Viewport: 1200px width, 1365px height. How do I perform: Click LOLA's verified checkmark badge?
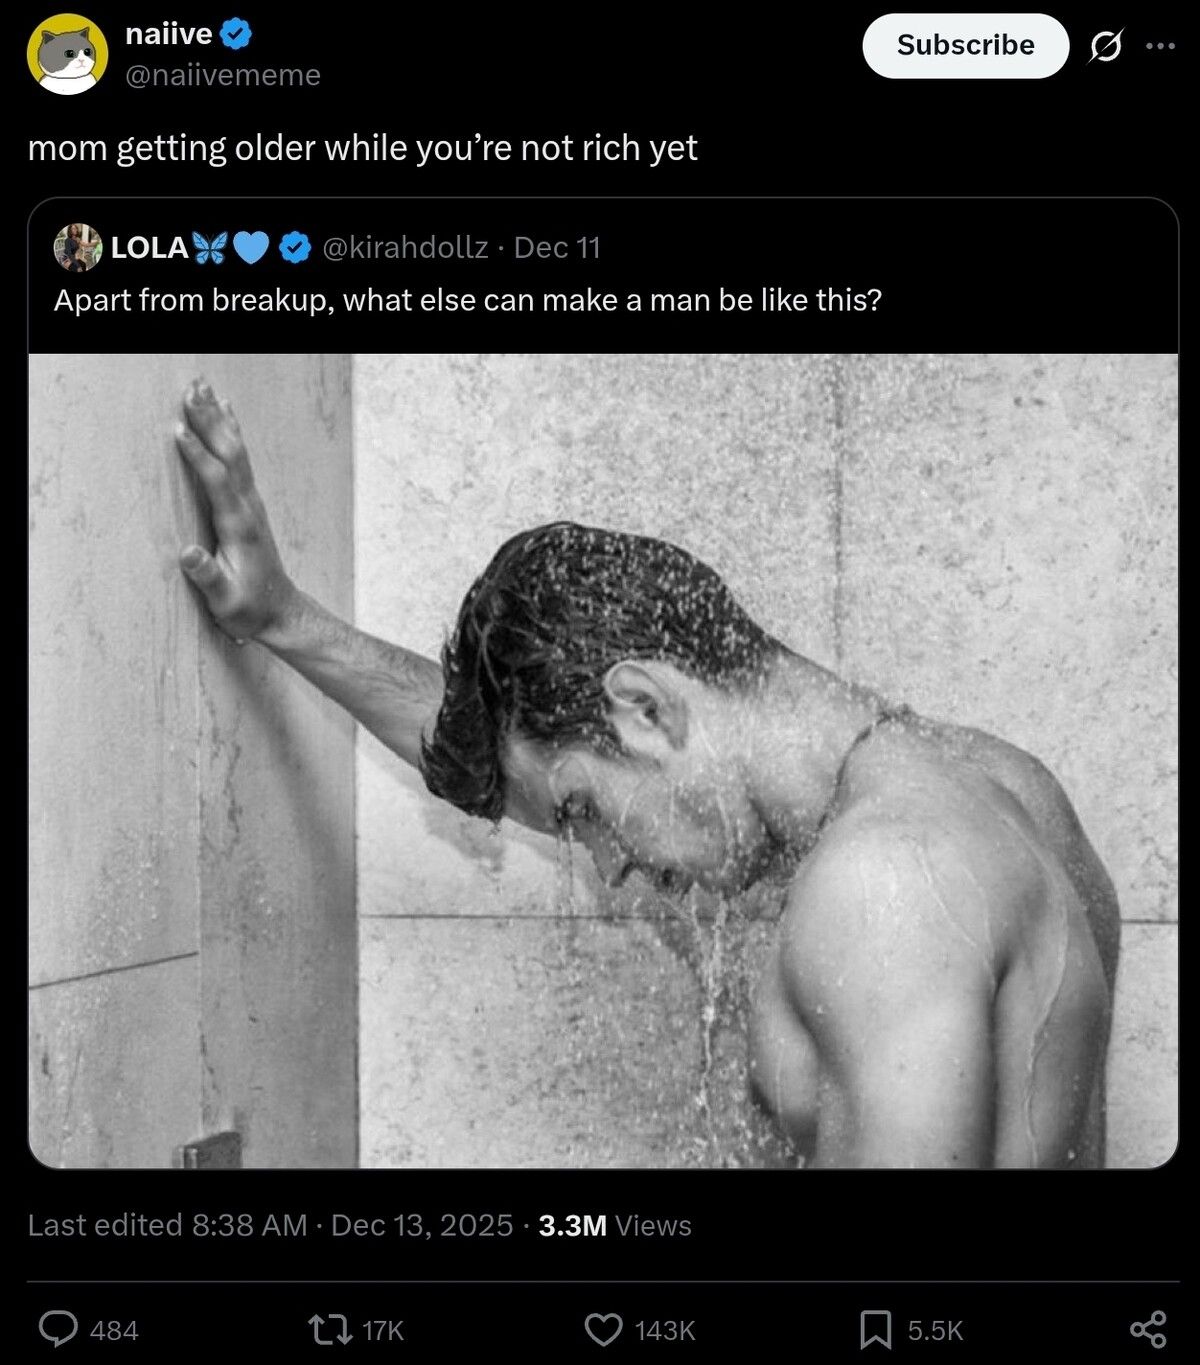pos(294,247)
